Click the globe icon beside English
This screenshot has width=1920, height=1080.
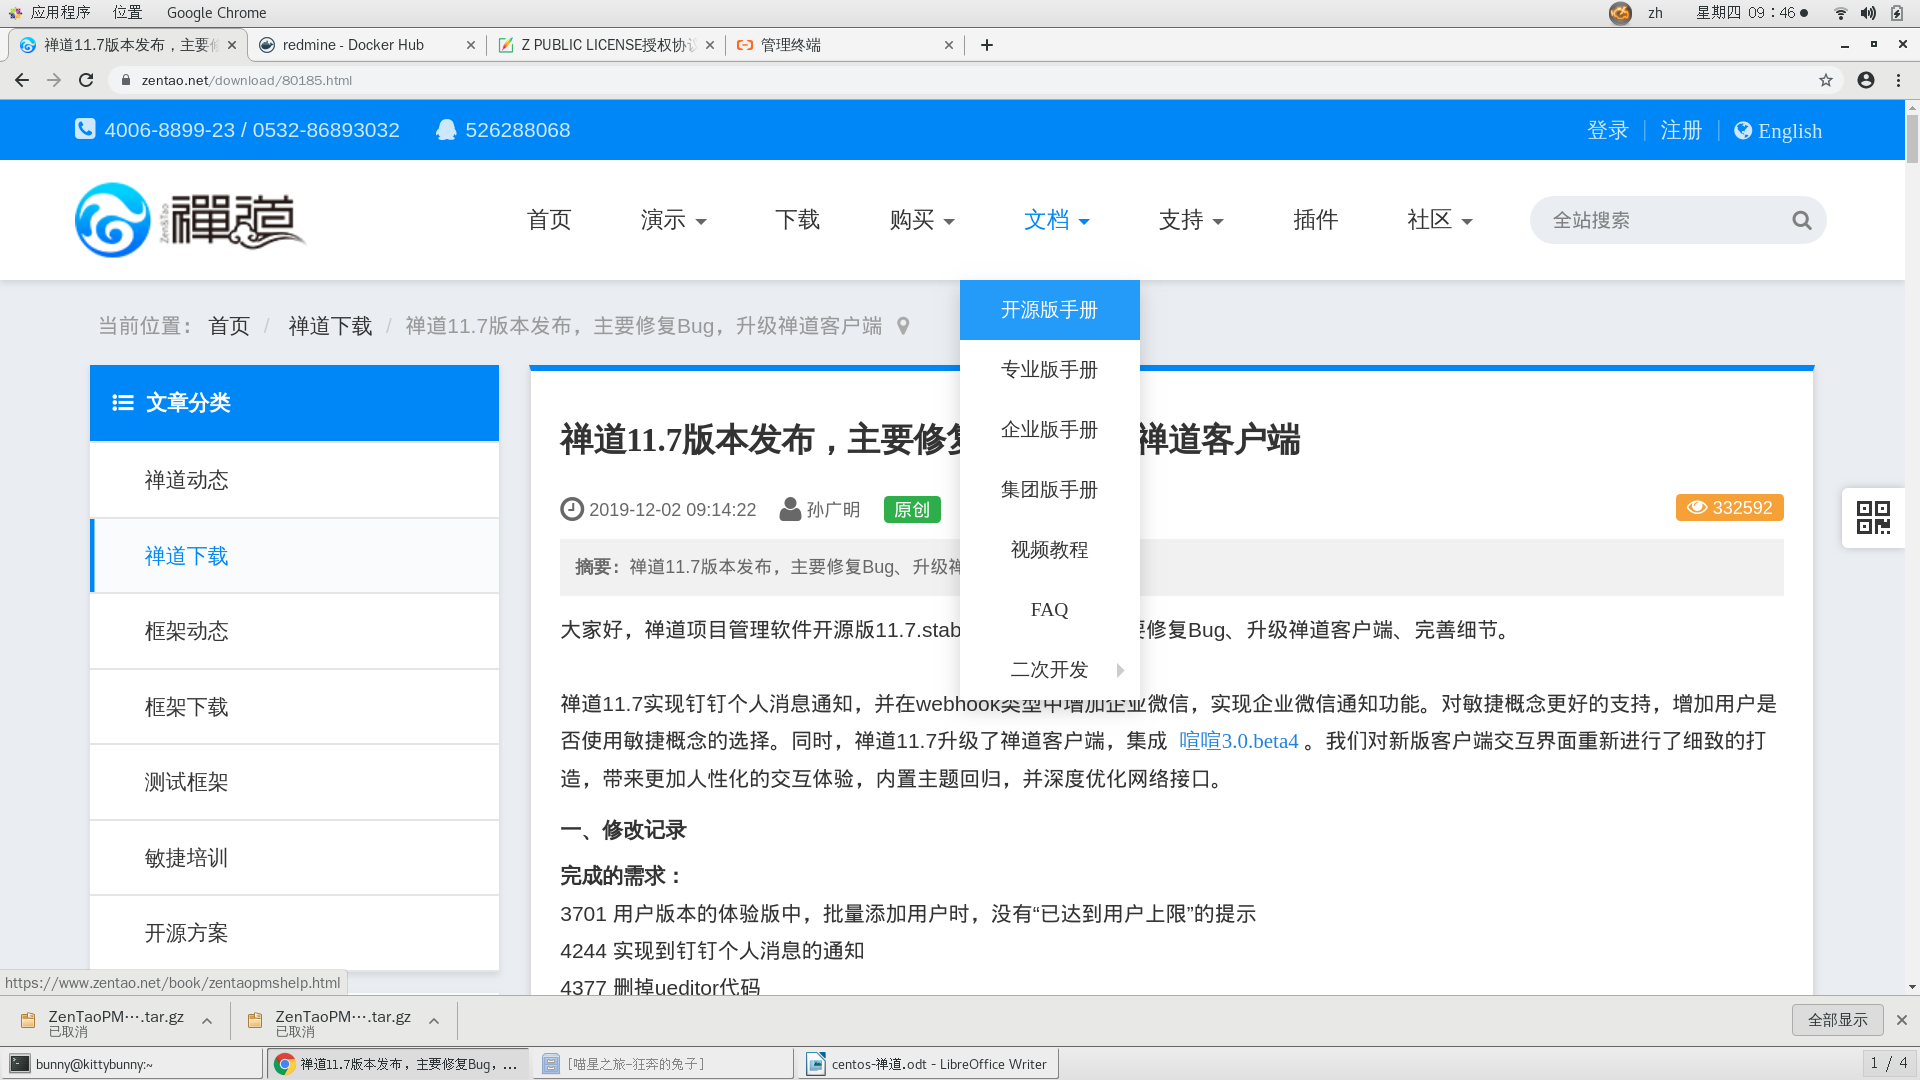[x=1743, y=130]
